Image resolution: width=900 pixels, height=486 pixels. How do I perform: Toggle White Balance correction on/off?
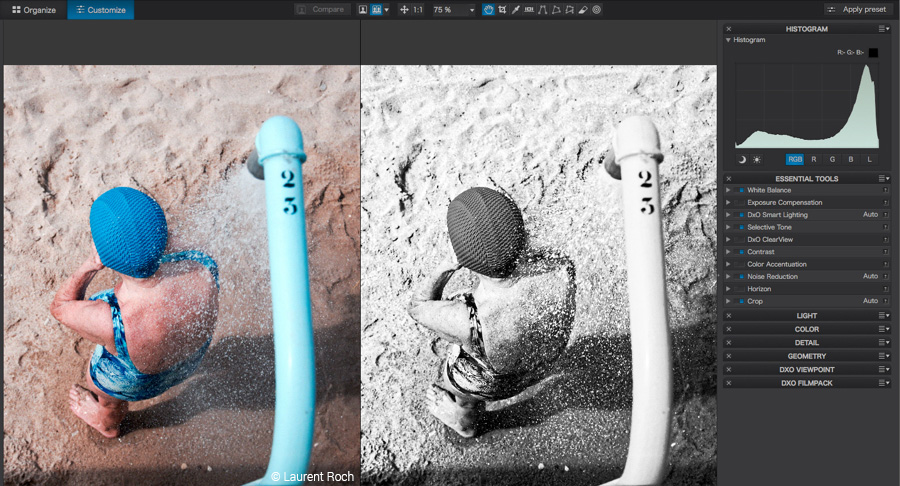(x=741, y=190)
